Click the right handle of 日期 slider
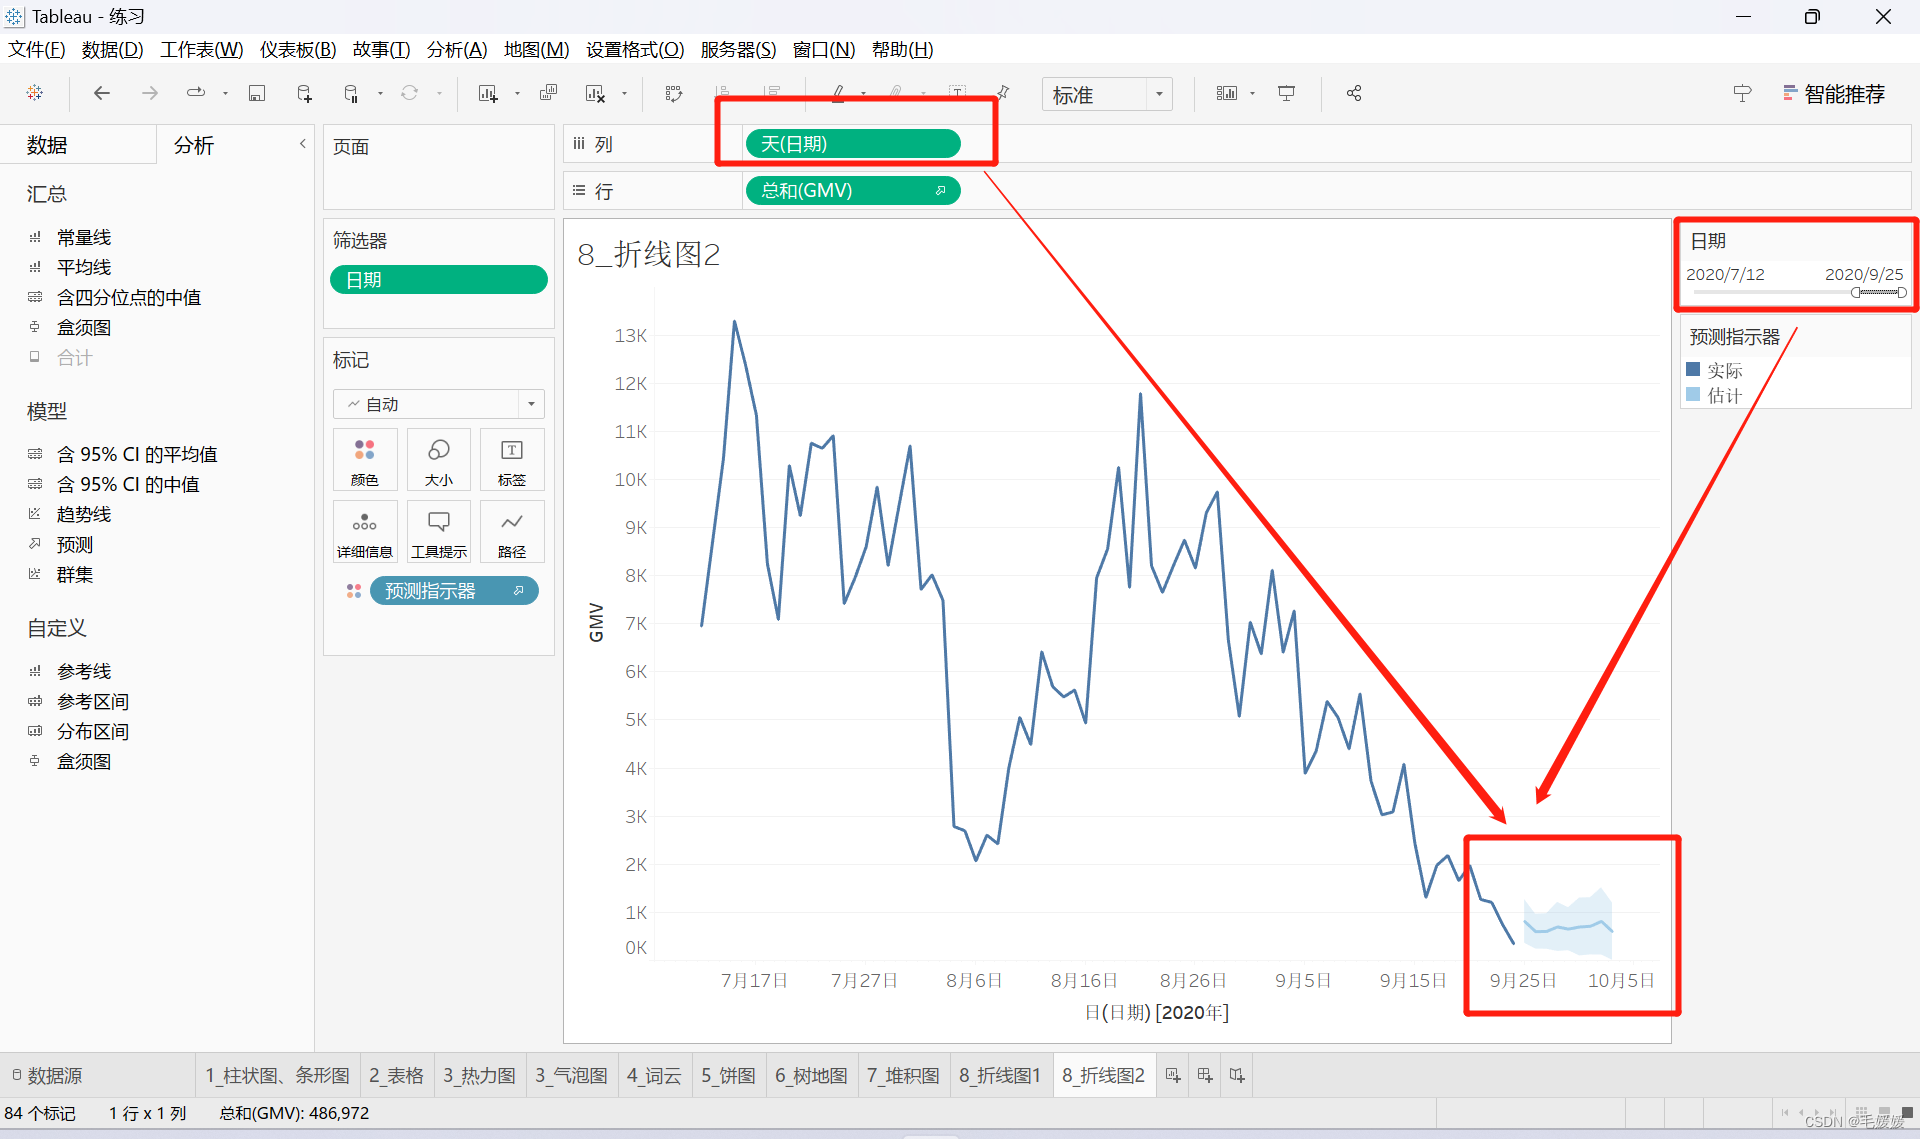The image size is (1920, 1139). pyautogui.click(x=1902, y=293)
